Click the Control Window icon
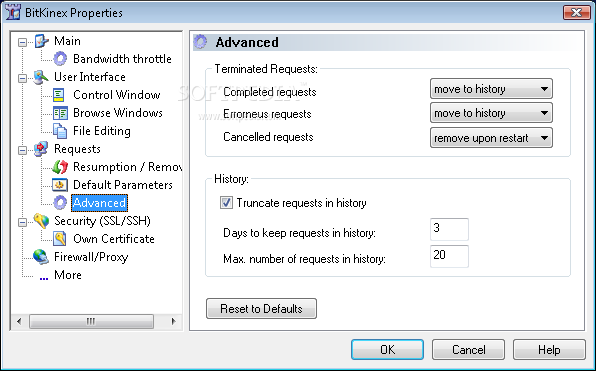 pyautogui.click(x=60, y=95)
